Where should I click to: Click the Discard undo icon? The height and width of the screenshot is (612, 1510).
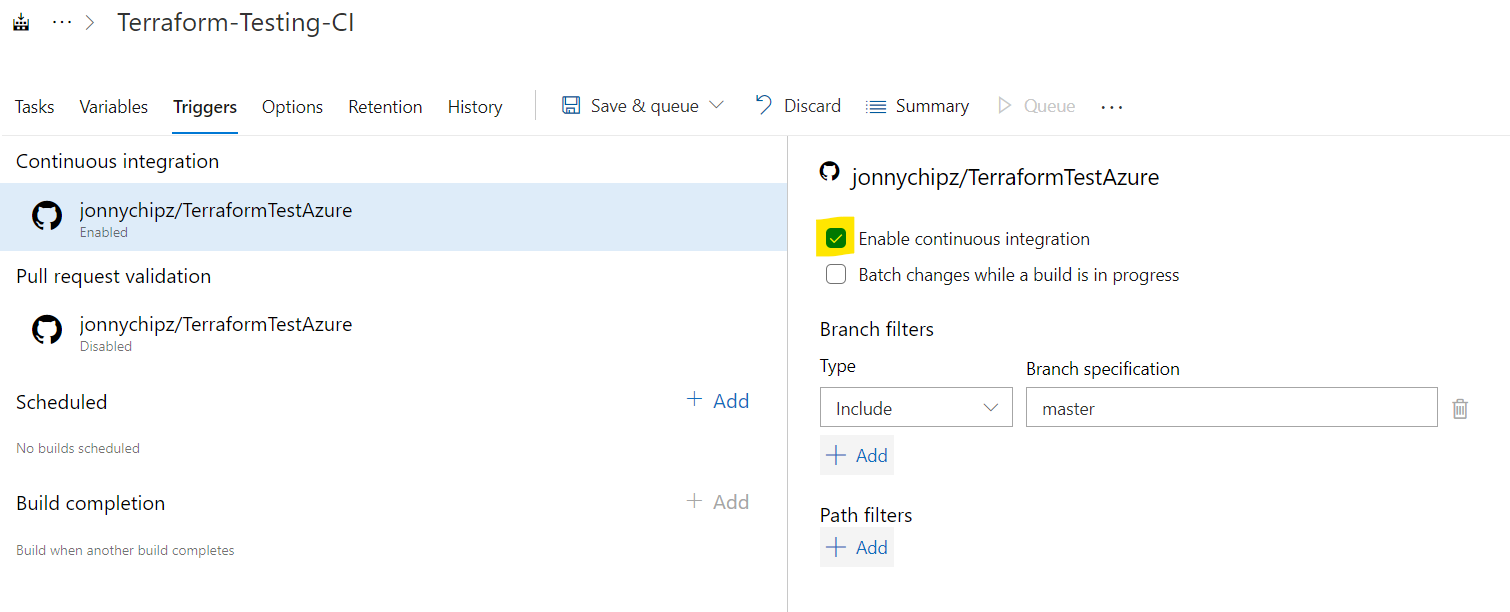(x=764, y=105)
